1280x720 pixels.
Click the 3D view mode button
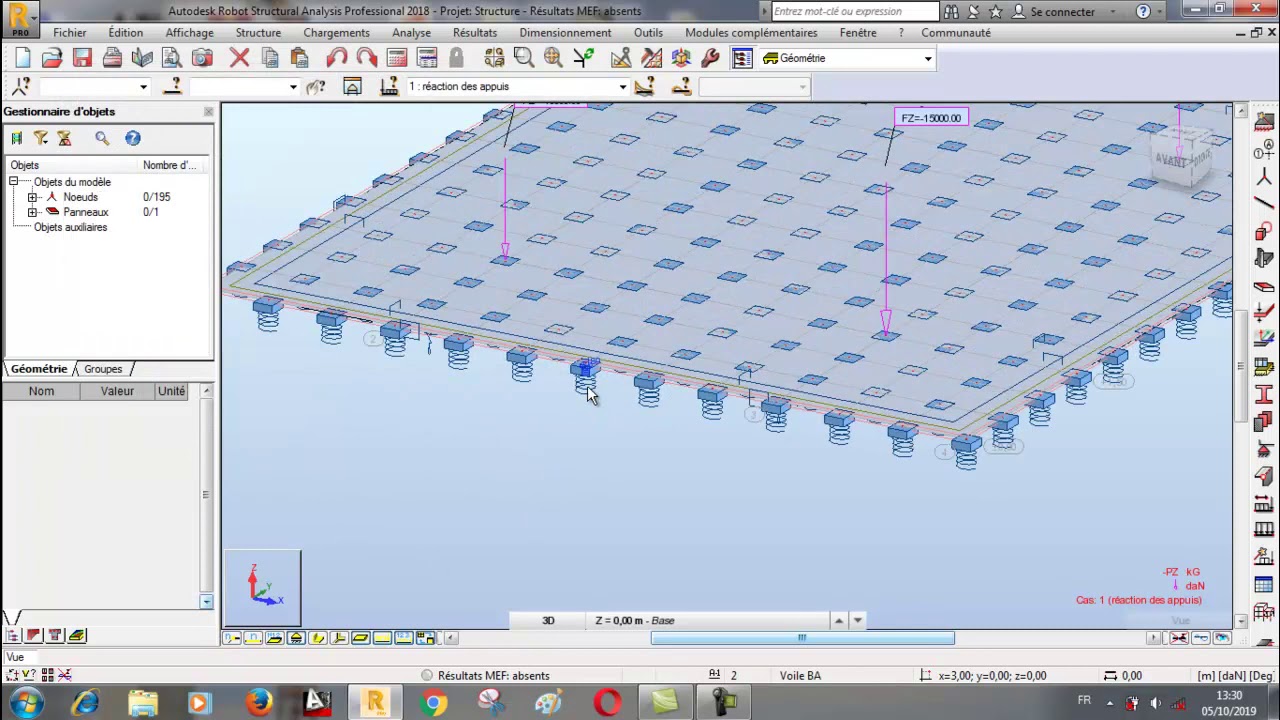[x=548, y=620]
